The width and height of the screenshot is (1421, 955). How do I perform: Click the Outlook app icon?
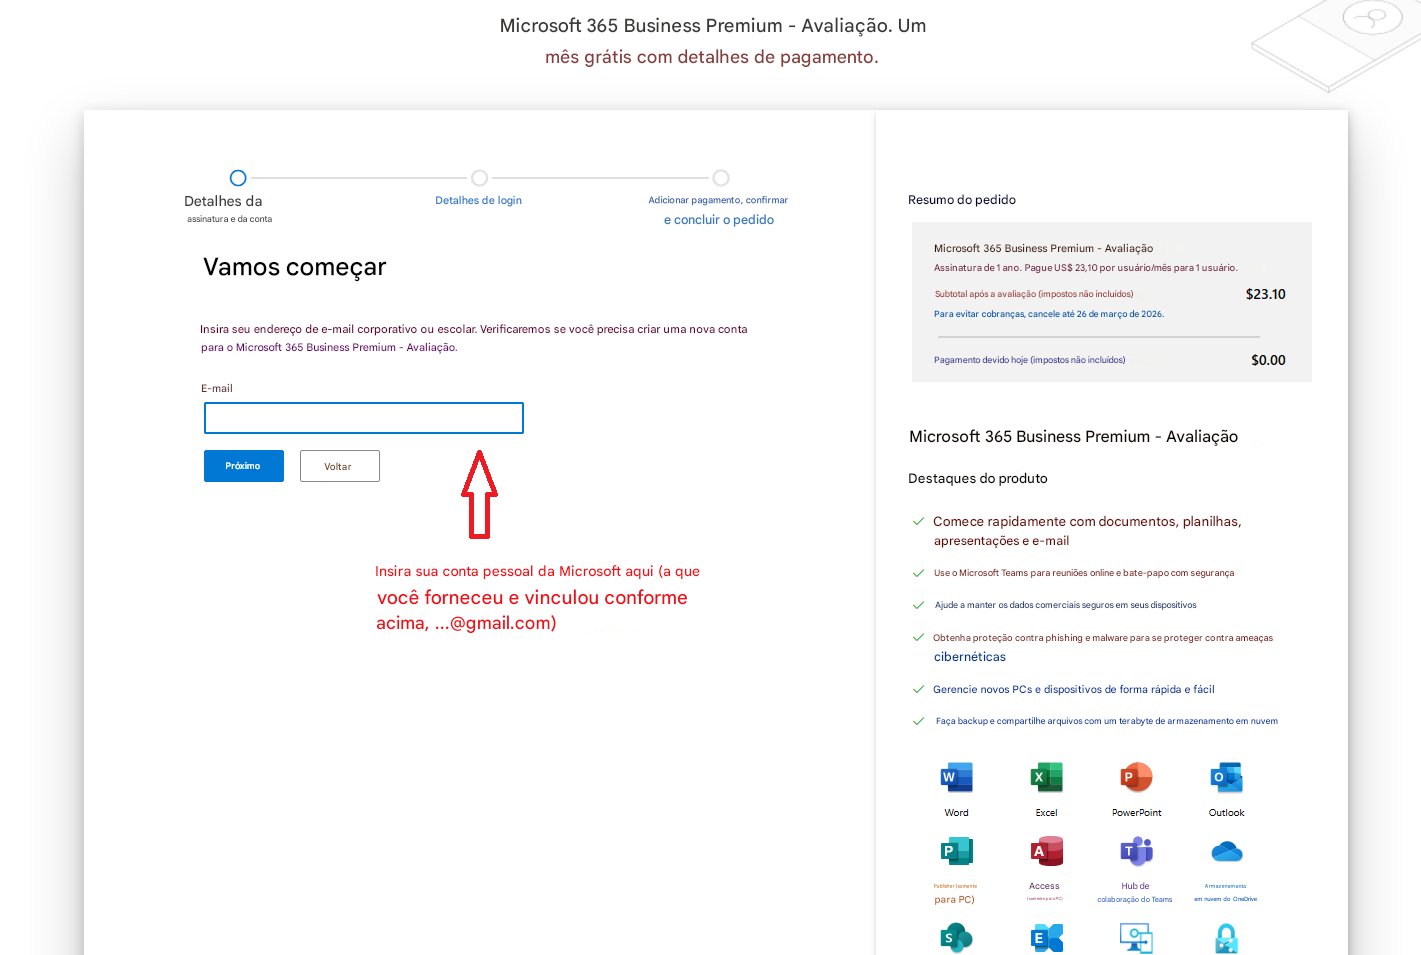point(1227,777)
